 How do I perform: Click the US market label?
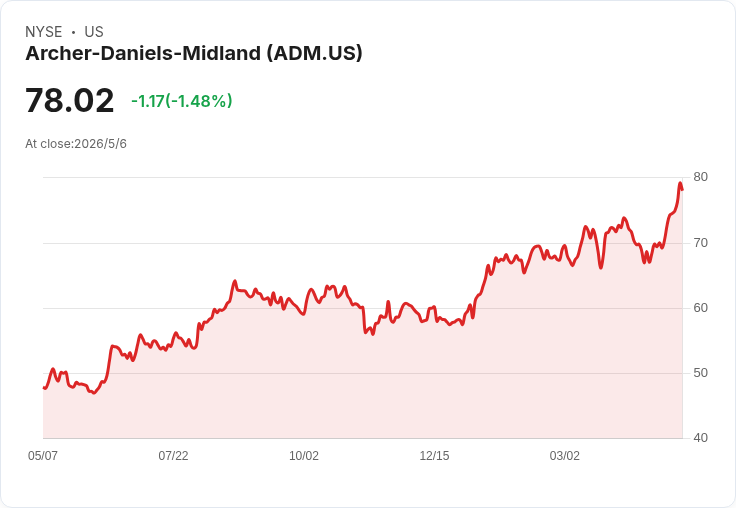(94, 32)
